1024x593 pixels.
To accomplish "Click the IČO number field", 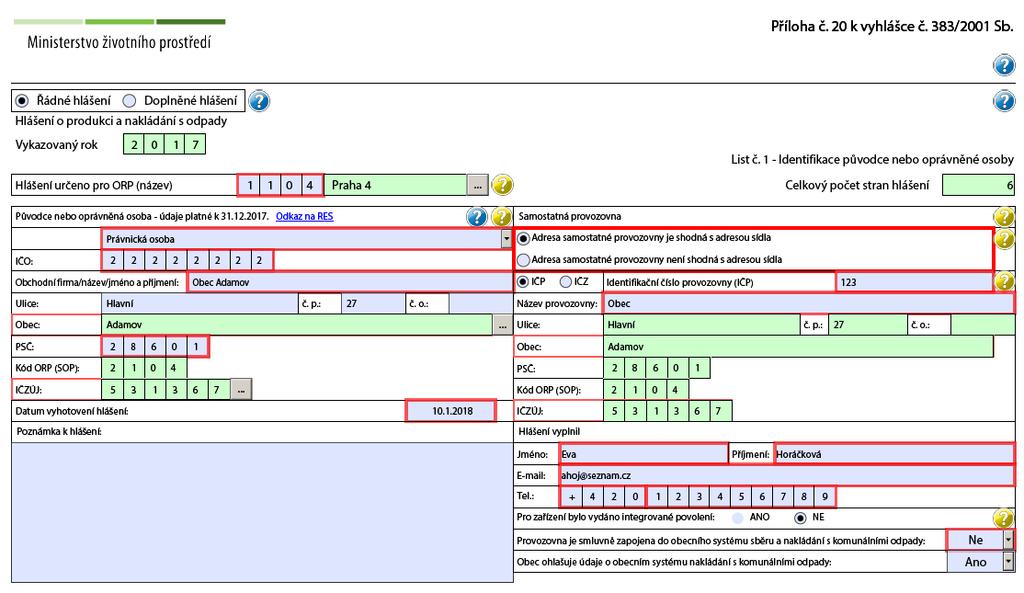I will [187, 261].
